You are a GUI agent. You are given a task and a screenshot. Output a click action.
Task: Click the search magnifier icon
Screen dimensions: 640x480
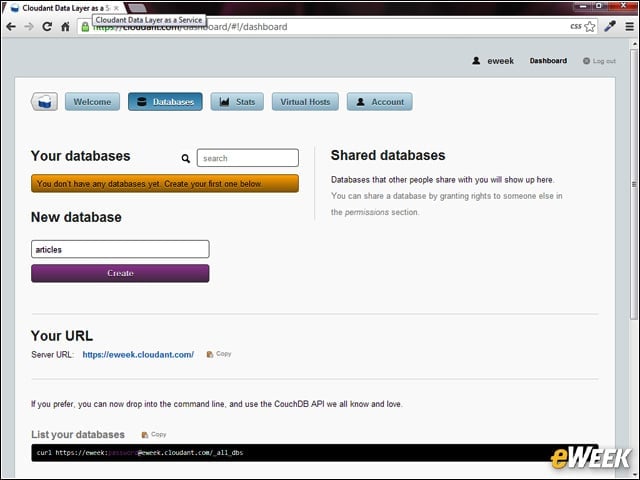click(185, 158)
